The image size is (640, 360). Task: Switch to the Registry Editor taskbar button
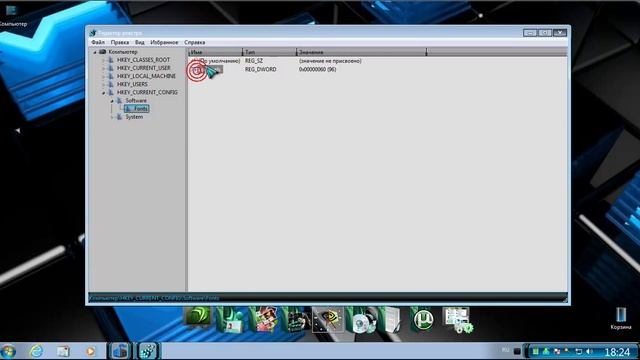coord(147,351)
